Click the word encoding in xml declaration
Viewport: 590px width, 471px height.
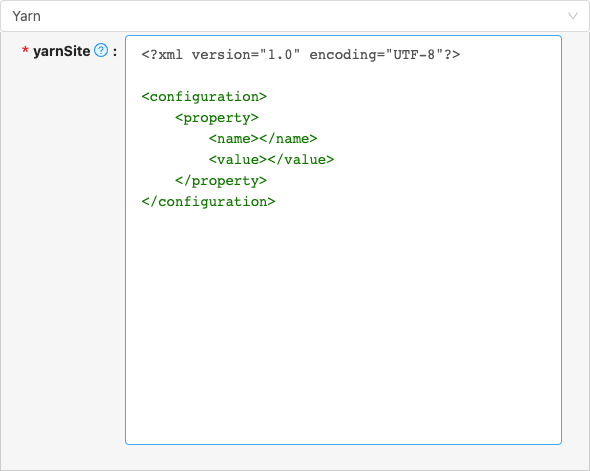click(x=343, y=55)
